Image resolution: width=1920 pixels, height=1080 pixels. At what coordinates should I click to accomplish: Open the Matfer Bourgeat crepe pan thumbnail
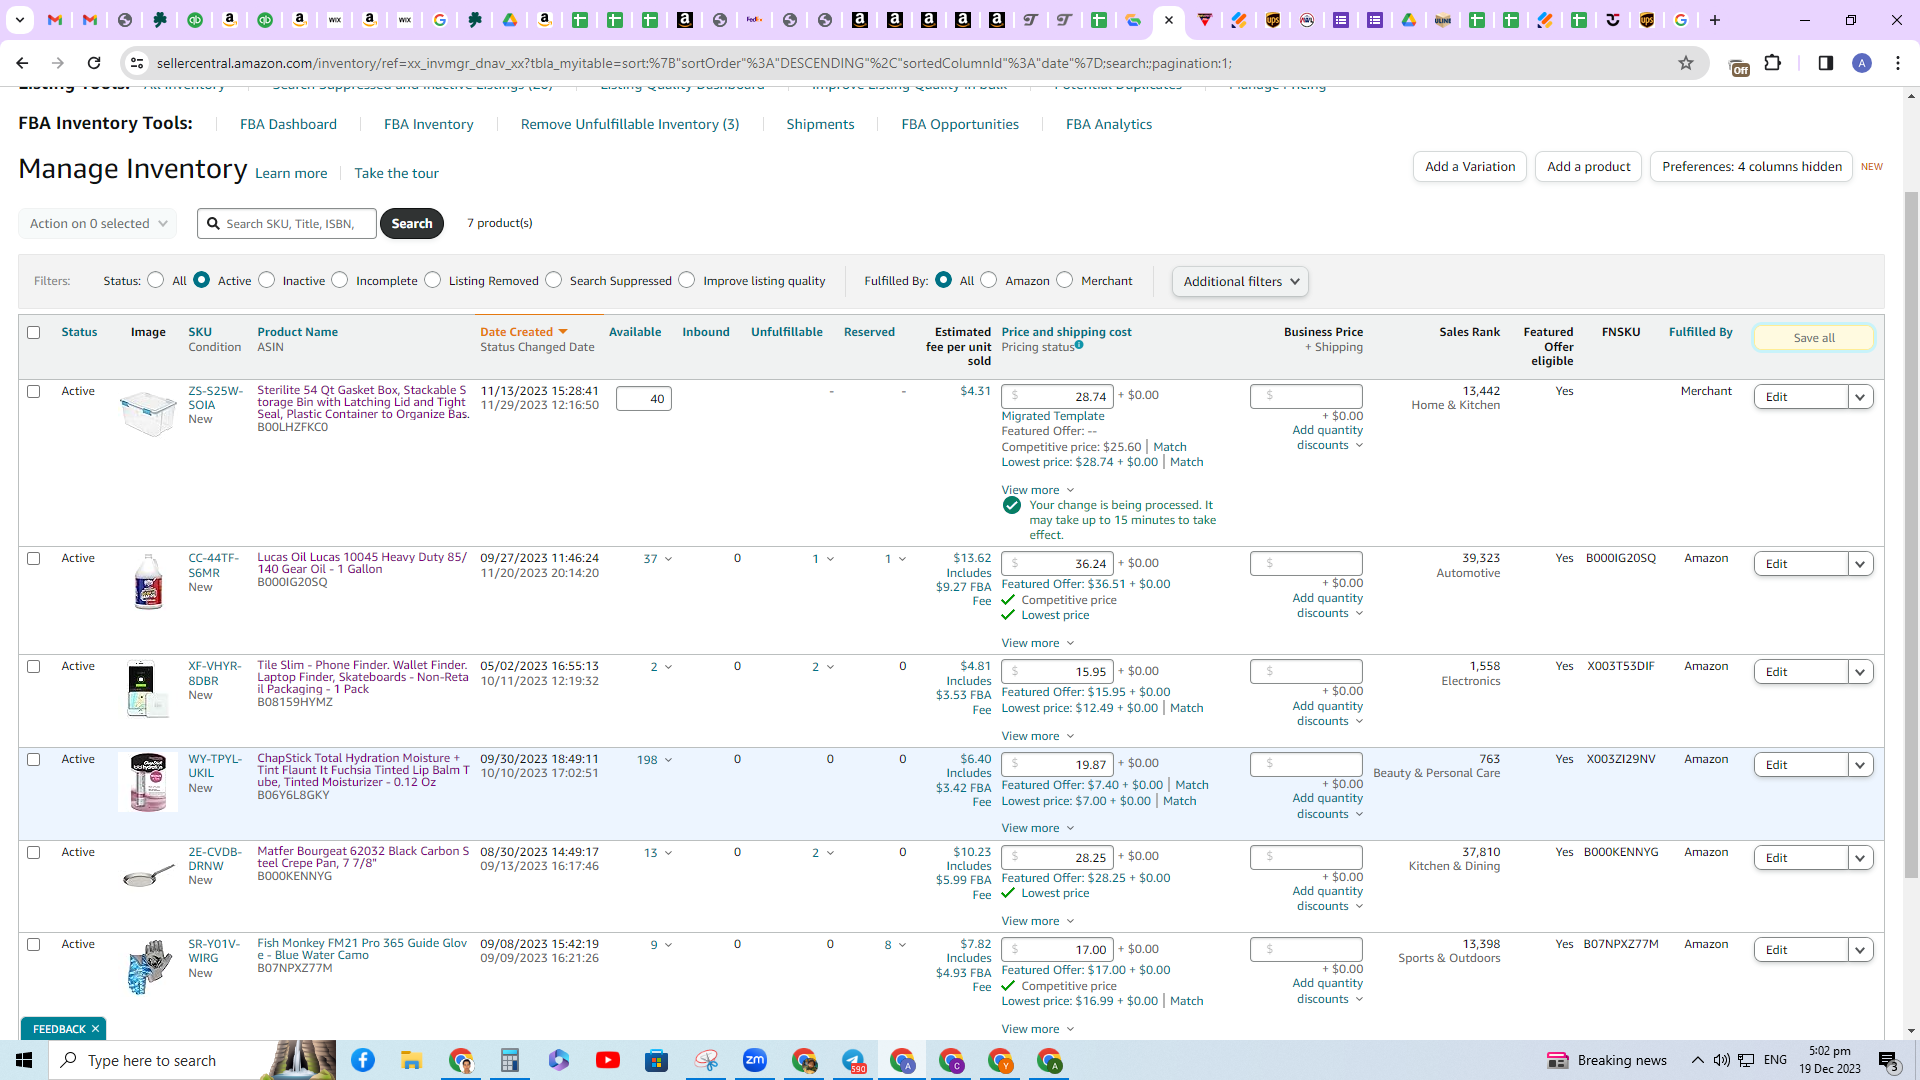(x=148, y=877)
